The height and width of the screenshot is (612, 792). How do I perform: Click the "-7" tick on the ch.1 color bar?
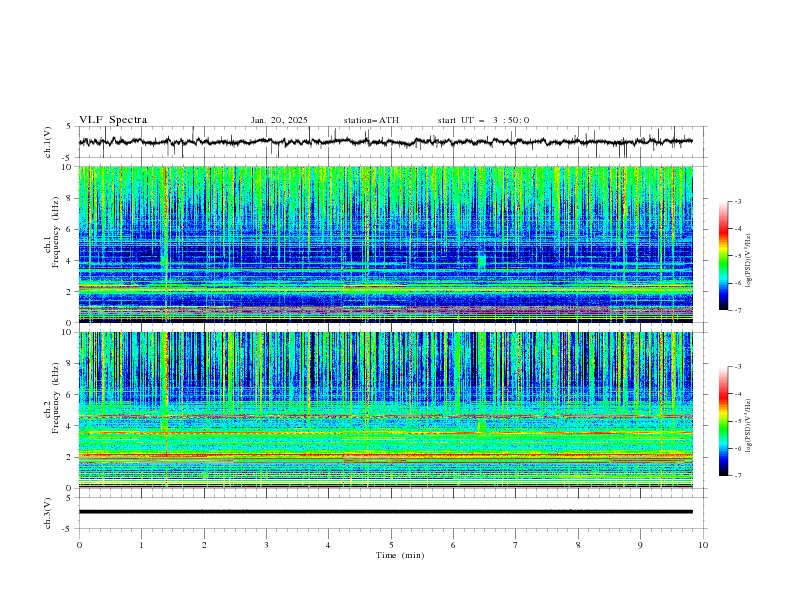click(x=738, y=310)
